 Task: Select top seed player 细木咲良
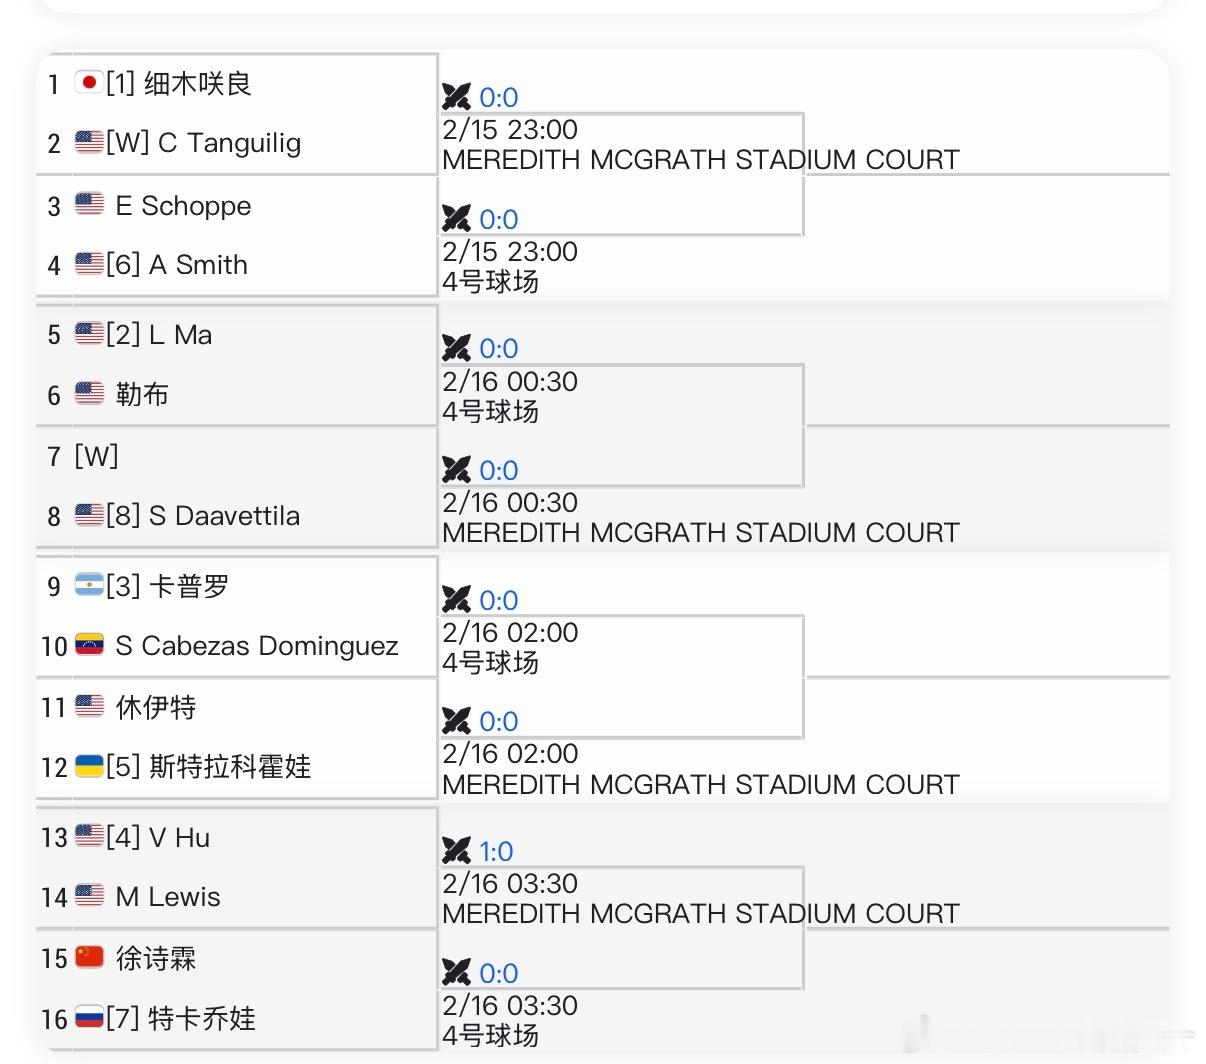(198, 83)
